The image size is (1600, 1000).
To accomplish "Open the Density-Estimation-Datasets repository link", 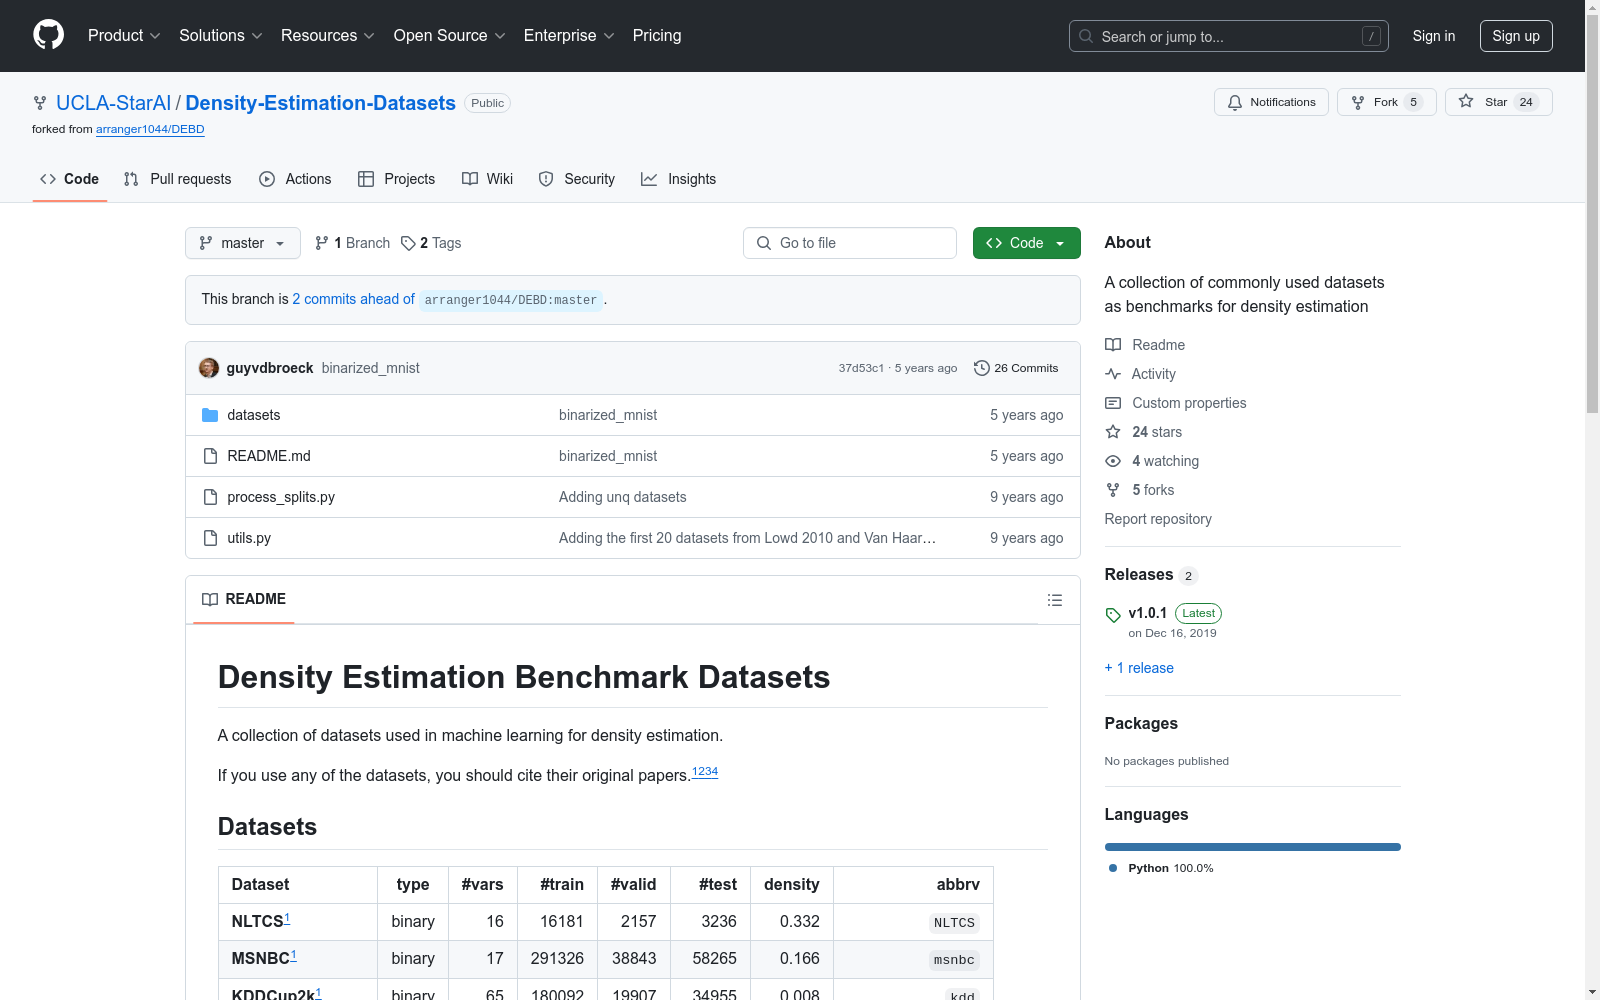I will [321, 103].
